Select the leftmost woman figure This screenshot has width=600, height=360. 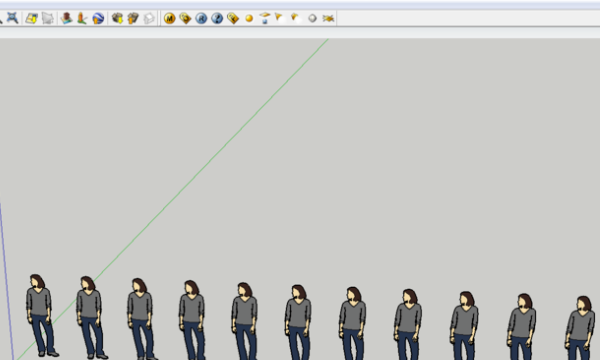[40, 315]
